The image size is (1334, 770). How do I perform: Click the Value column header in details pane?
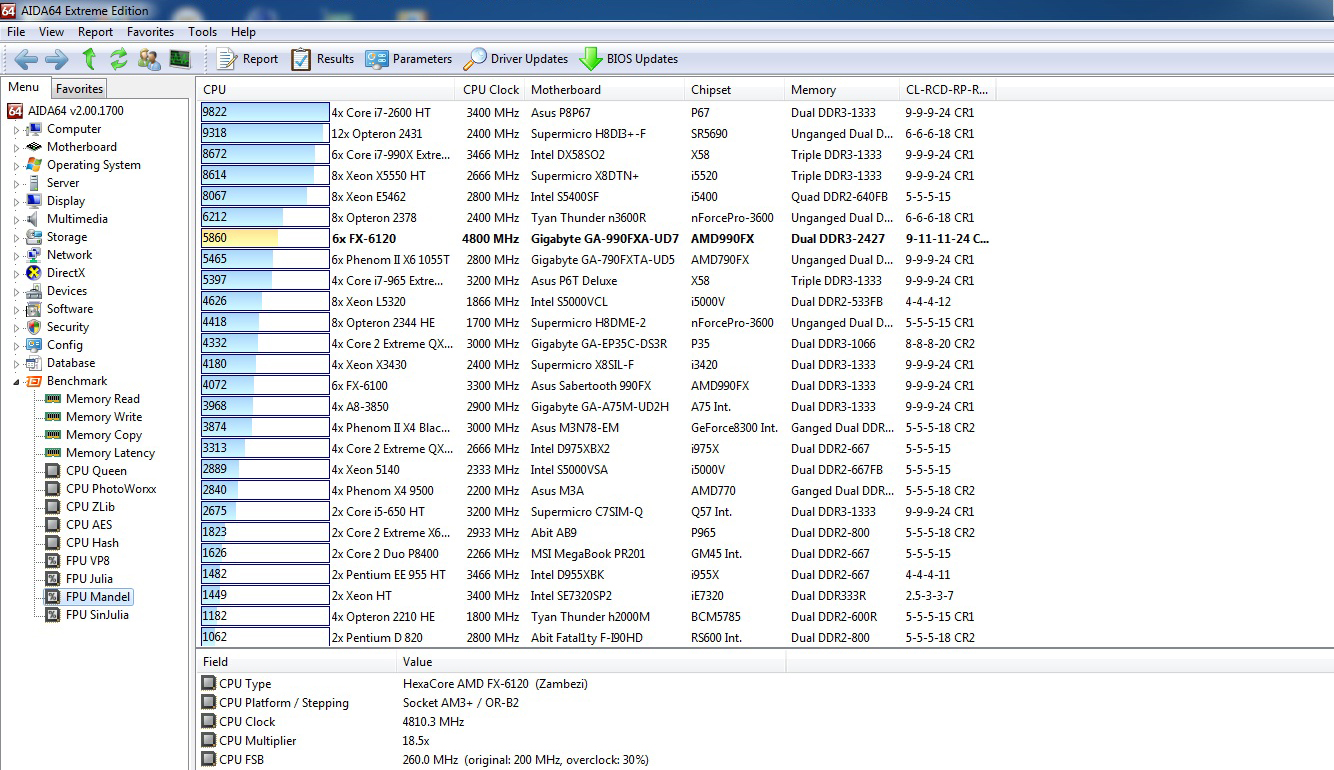point(590,662)
